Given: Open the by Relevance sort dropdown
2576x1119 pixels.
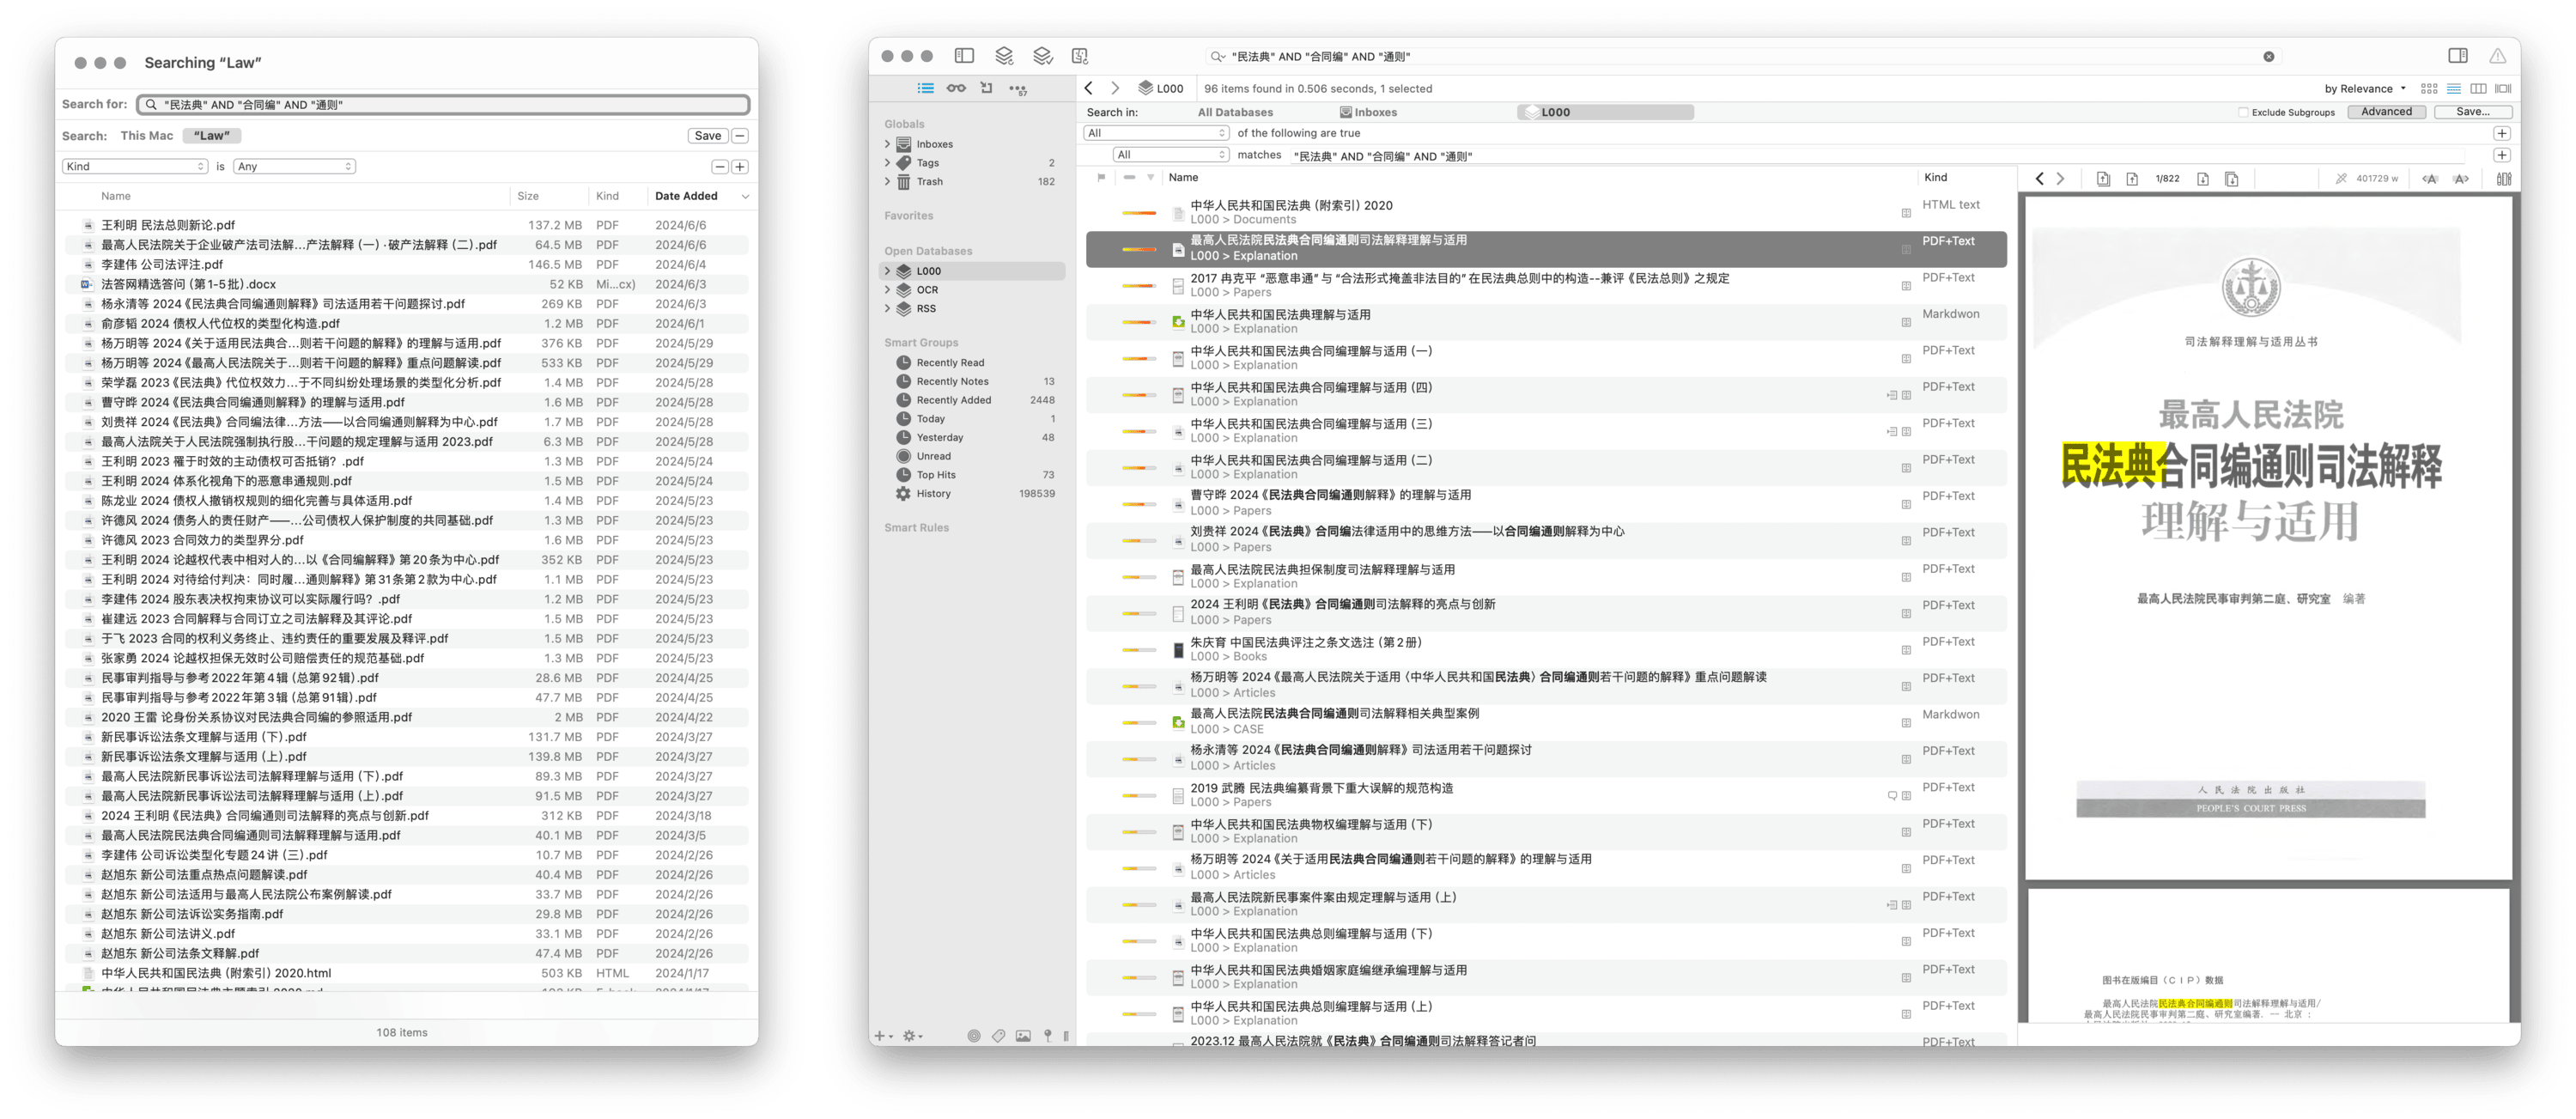Looking at the screenshot, I should [x=2365, y=89].
